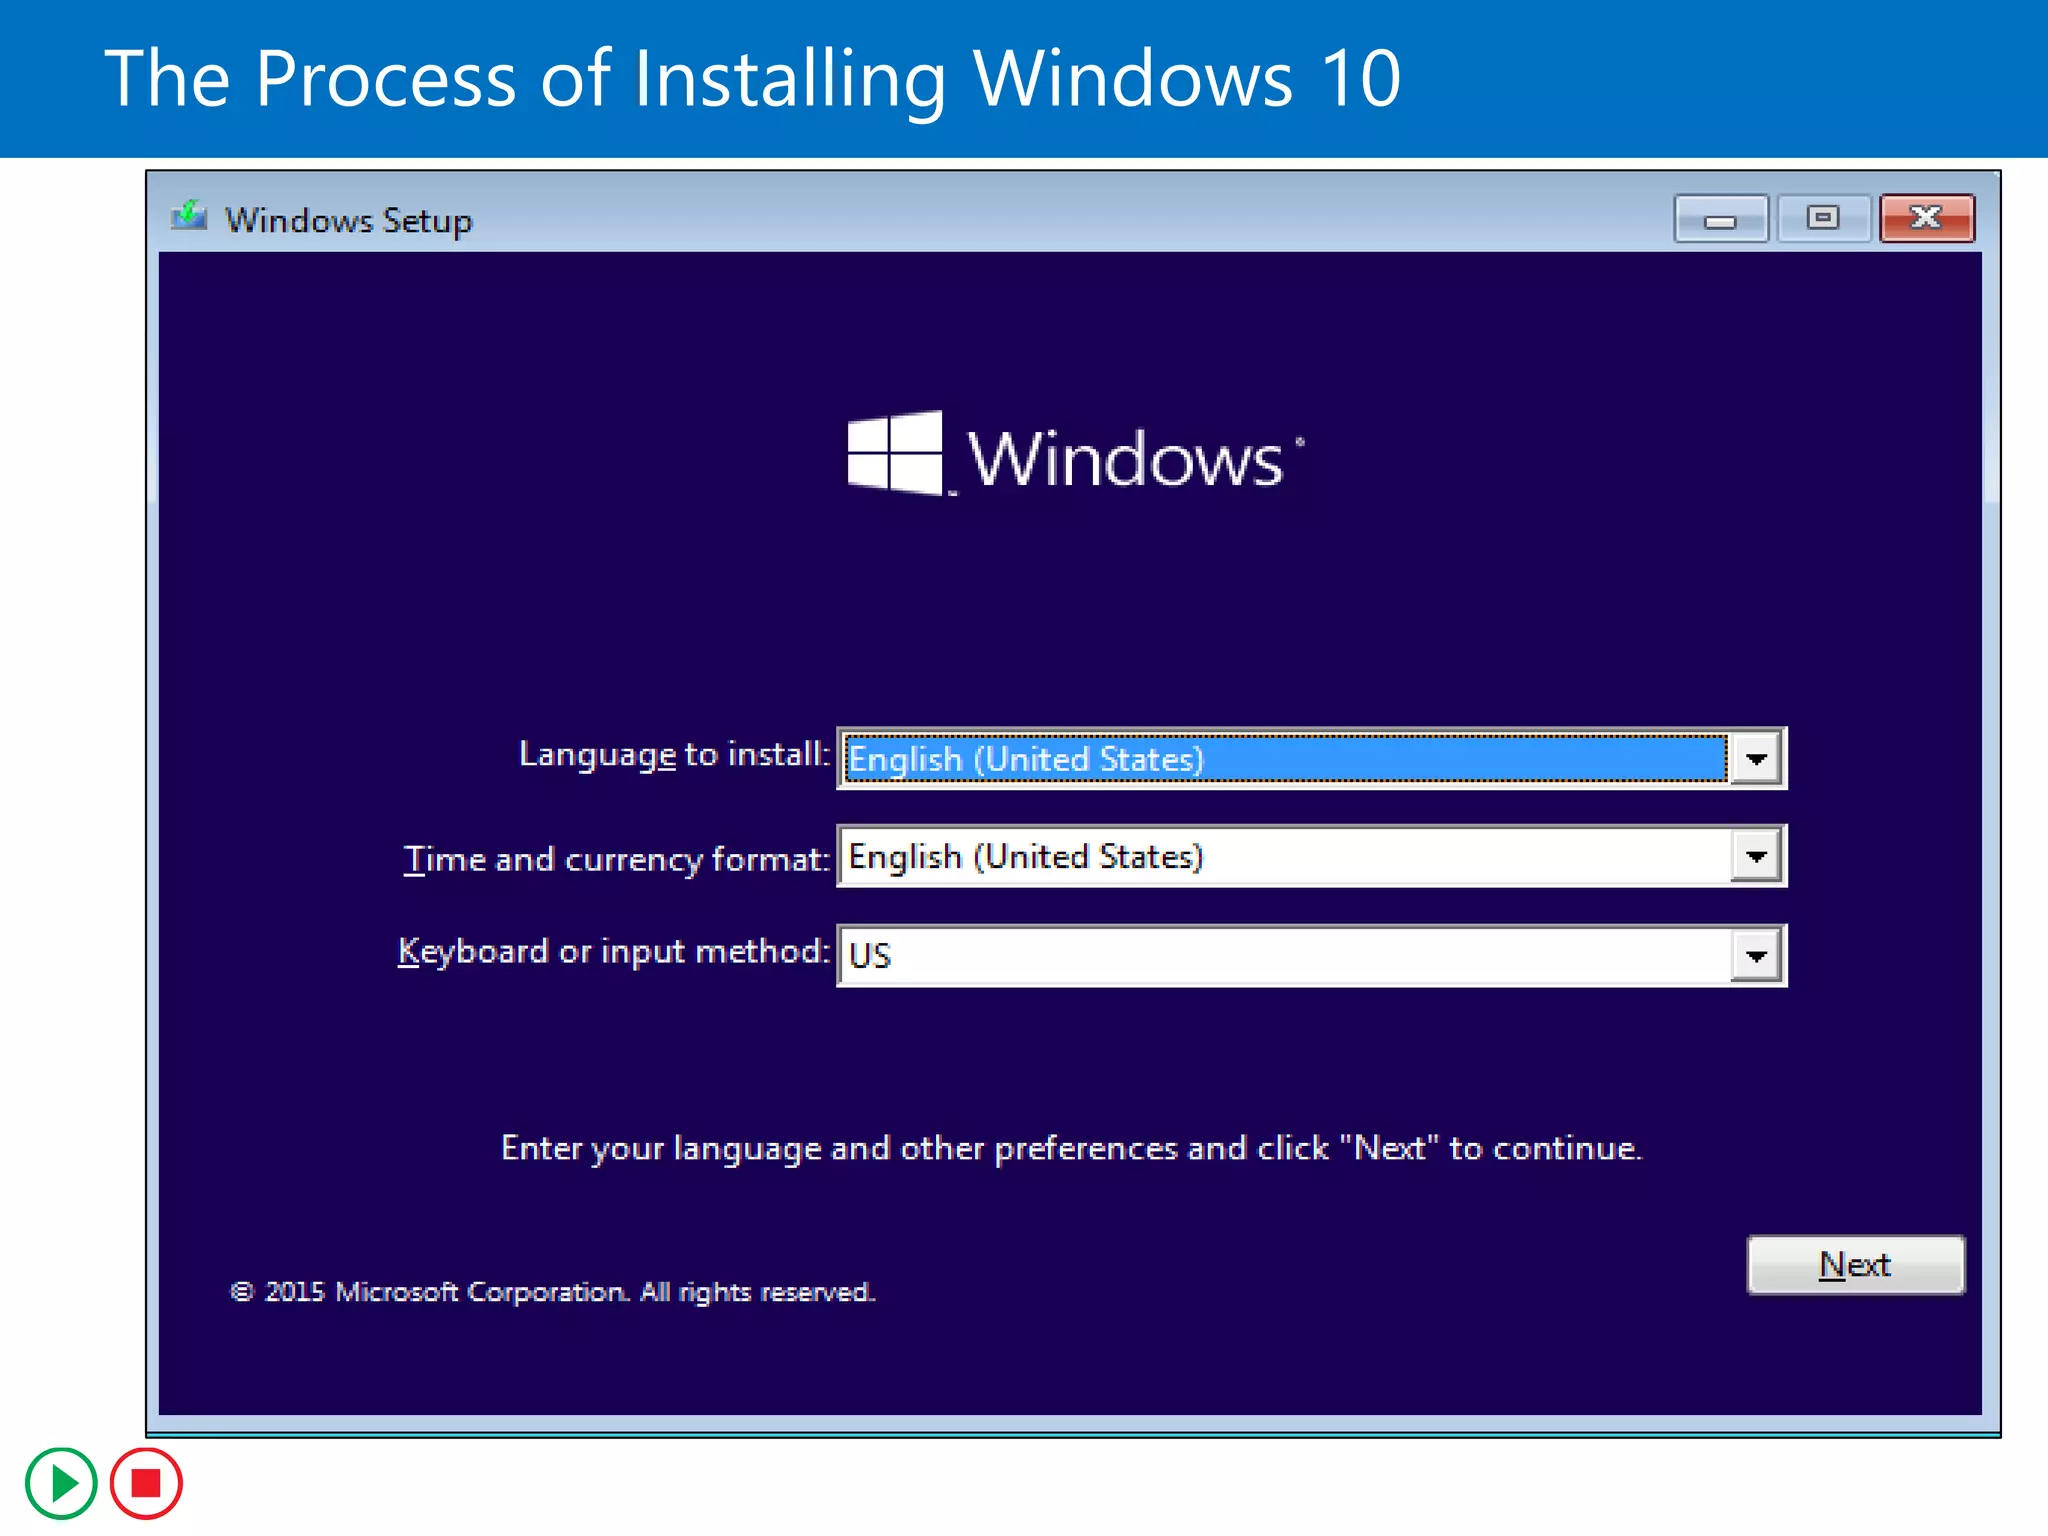
Task: Click the Windows logo in setup
Action: pos(1074,455)
